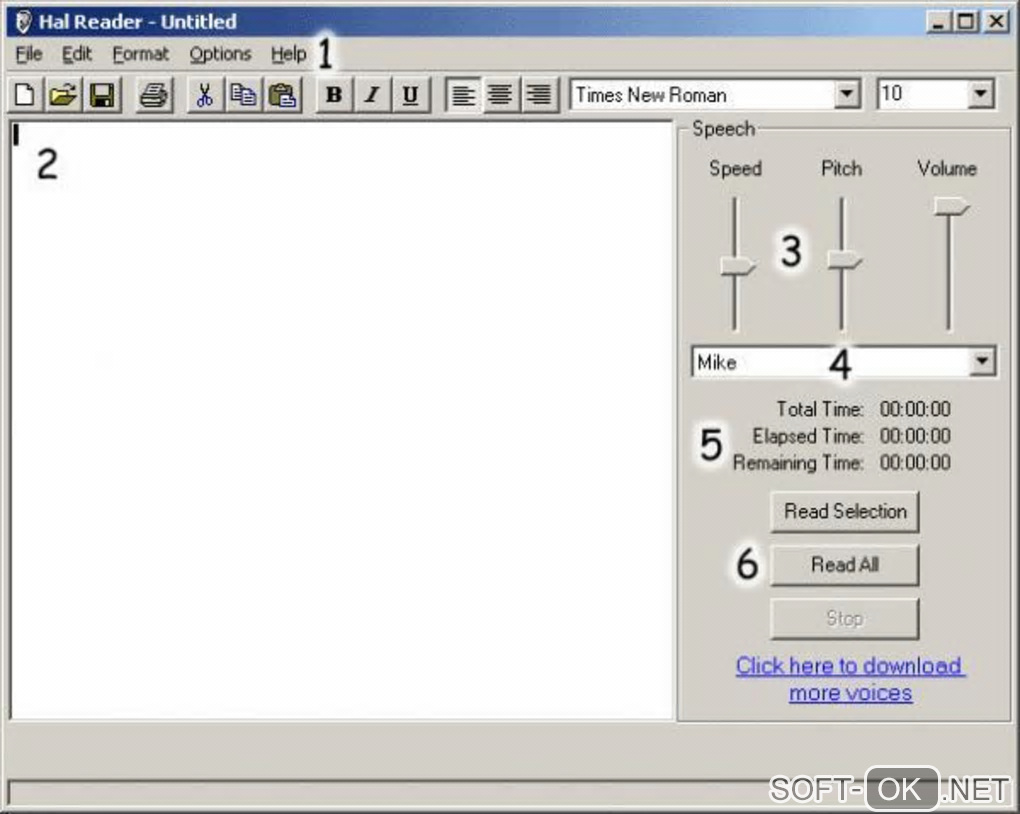
Task: Open the Format menu
Action: [141, 54]
